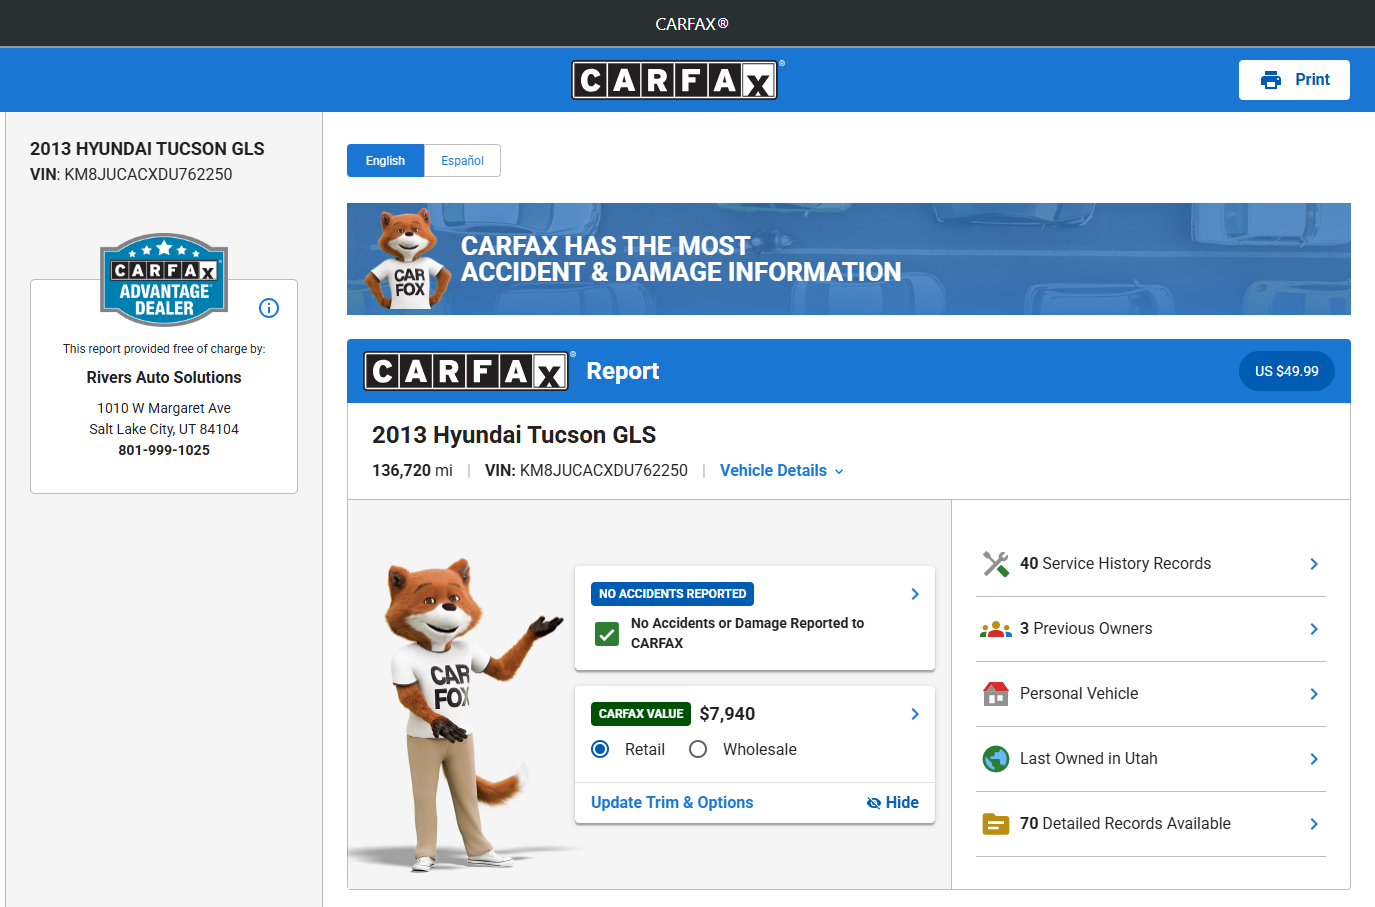Screen dimensions: 1375x907
Task: Click the Last Owned globe icon
Action: pos(996,759)
